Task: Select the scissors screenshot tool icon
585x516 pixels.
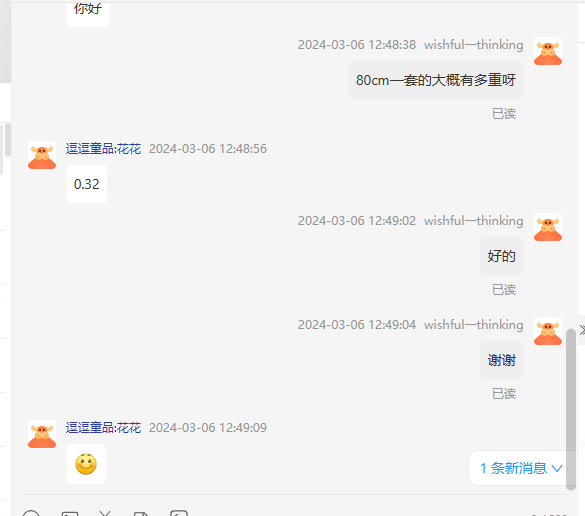Action: [x=105, y=513]
